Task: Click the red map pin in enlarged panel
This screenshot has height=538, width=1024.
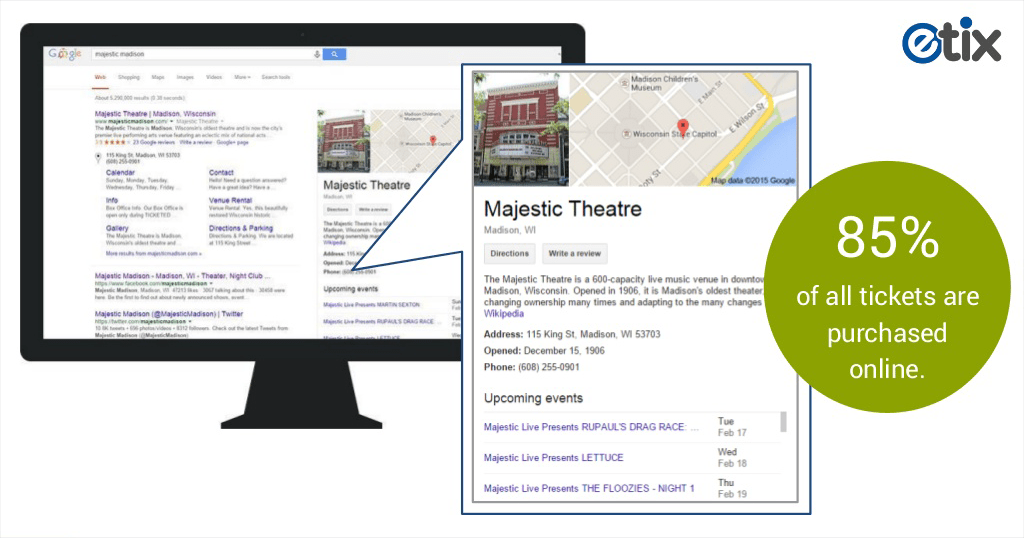Action: tap(682, 127)
